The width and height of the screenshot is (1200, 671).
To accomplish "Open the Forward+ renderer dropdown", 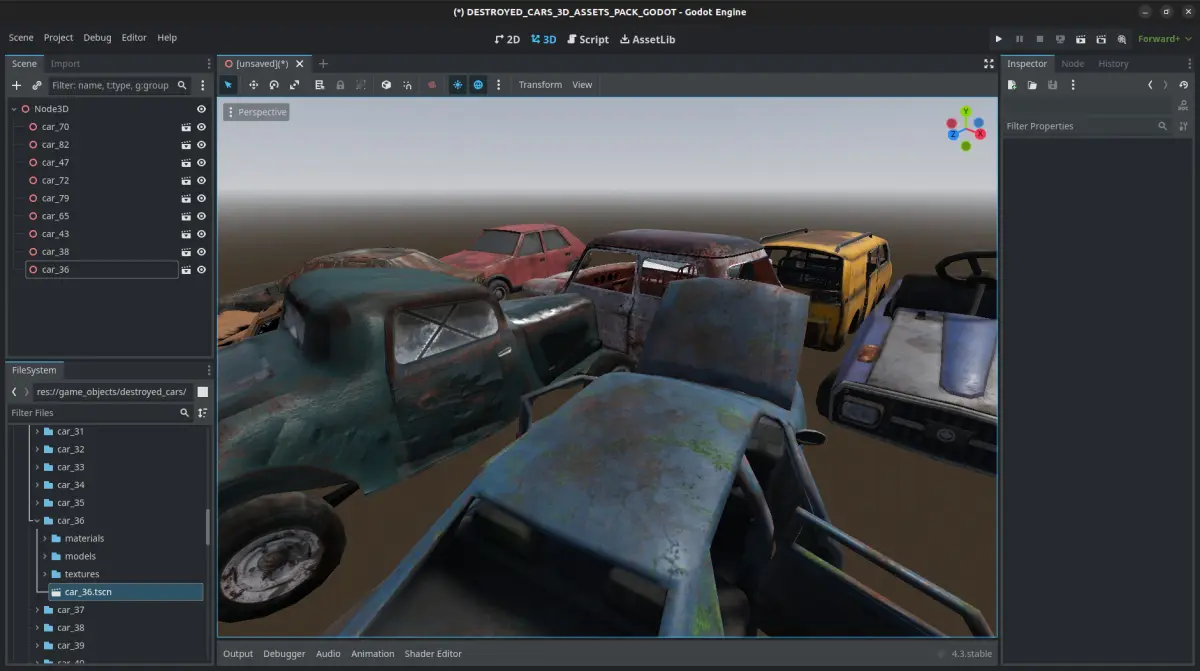I will point(1164,39).
